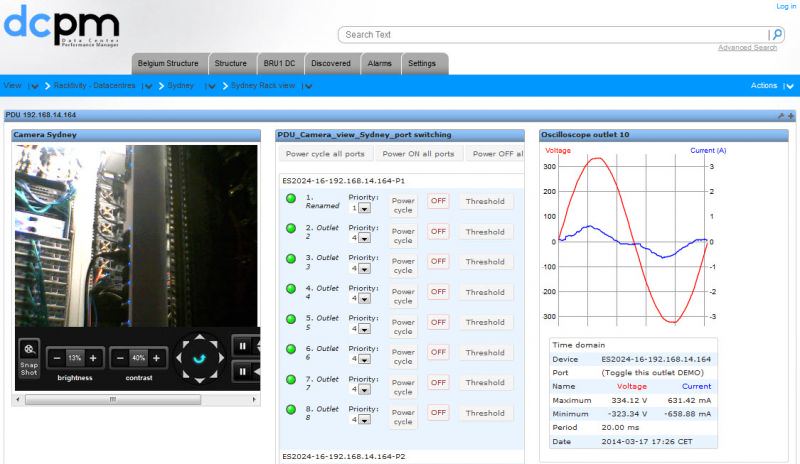
Task: Click the brightness plus button
Action: tap(93, 358)
